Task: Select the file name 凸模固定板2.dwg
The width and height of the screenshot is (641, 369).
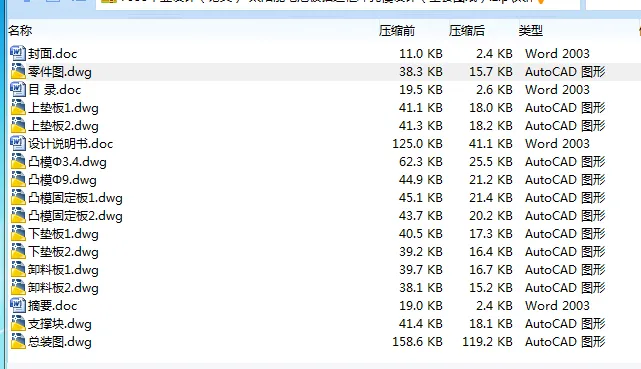Action: coord(75,215)
